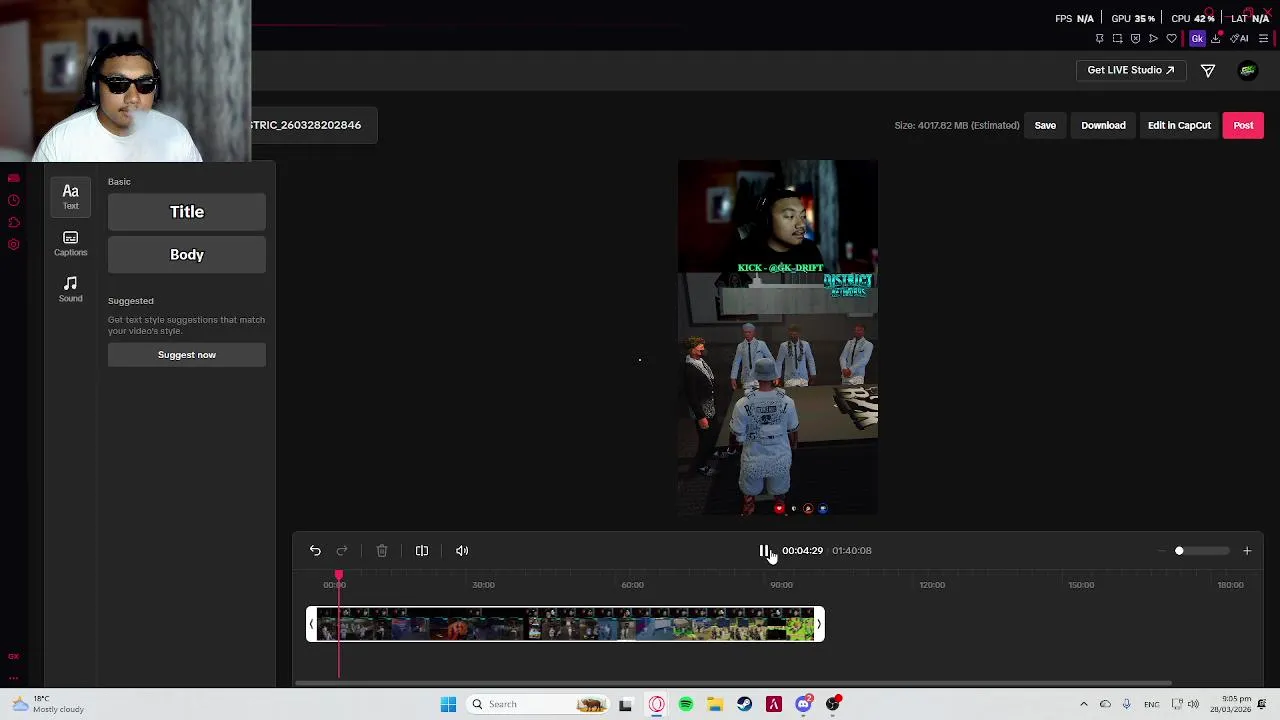Click the left trim handle of the clip
The image size is (1280, 720).
click(x=311, y=625)
